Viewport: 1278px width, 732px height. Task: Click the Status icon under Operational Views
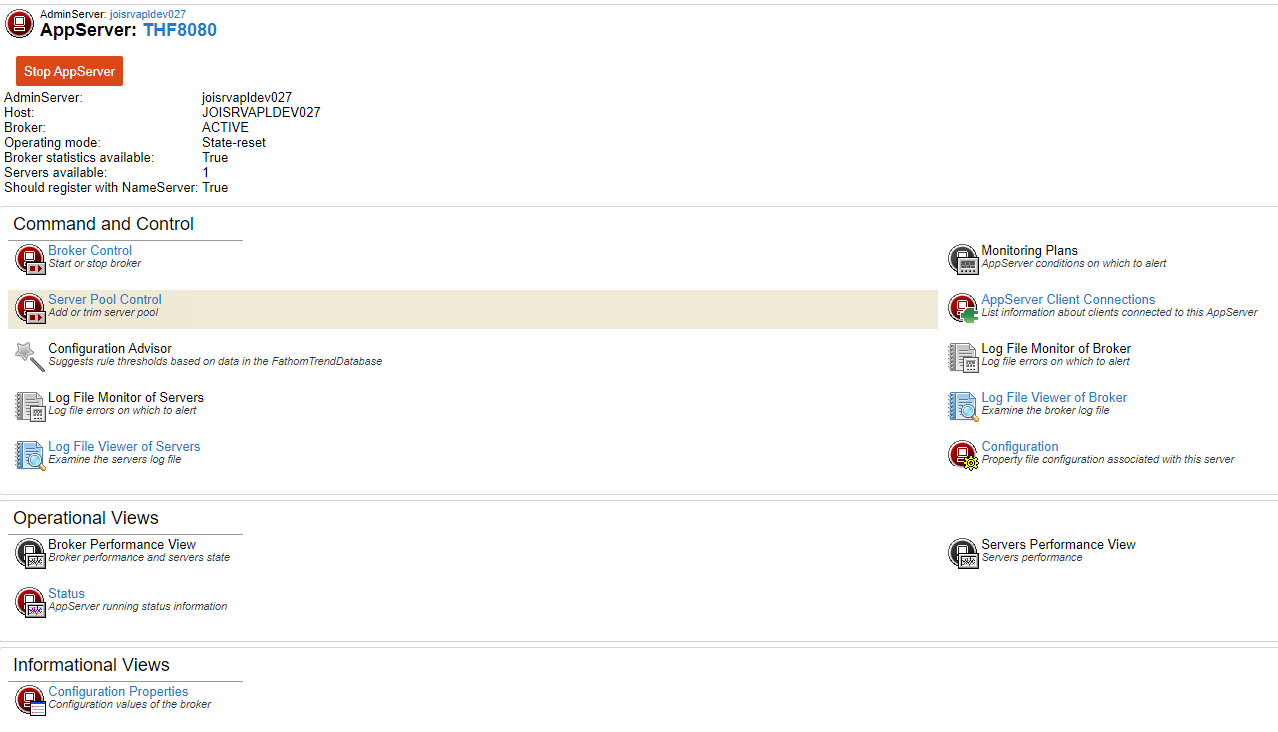click(30, 602)
